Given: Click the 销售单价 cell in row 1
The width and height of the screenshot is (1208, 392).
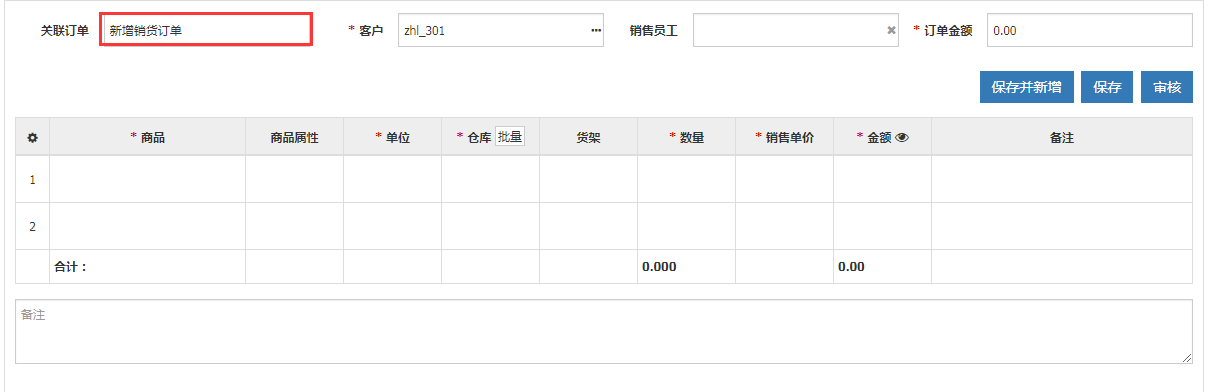Looking at the screenshot, I should click(785, 179).
